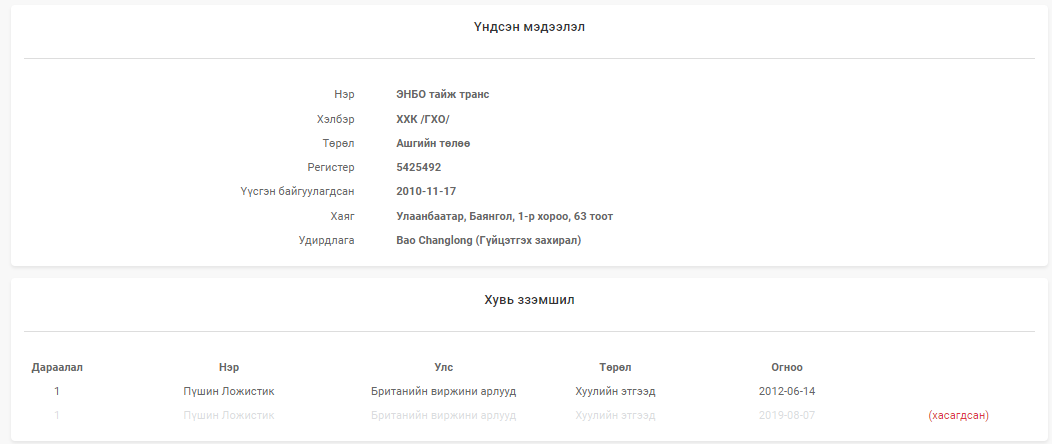1052x444 pixels.
Task: Click the Улс column header
Action: 443,367
